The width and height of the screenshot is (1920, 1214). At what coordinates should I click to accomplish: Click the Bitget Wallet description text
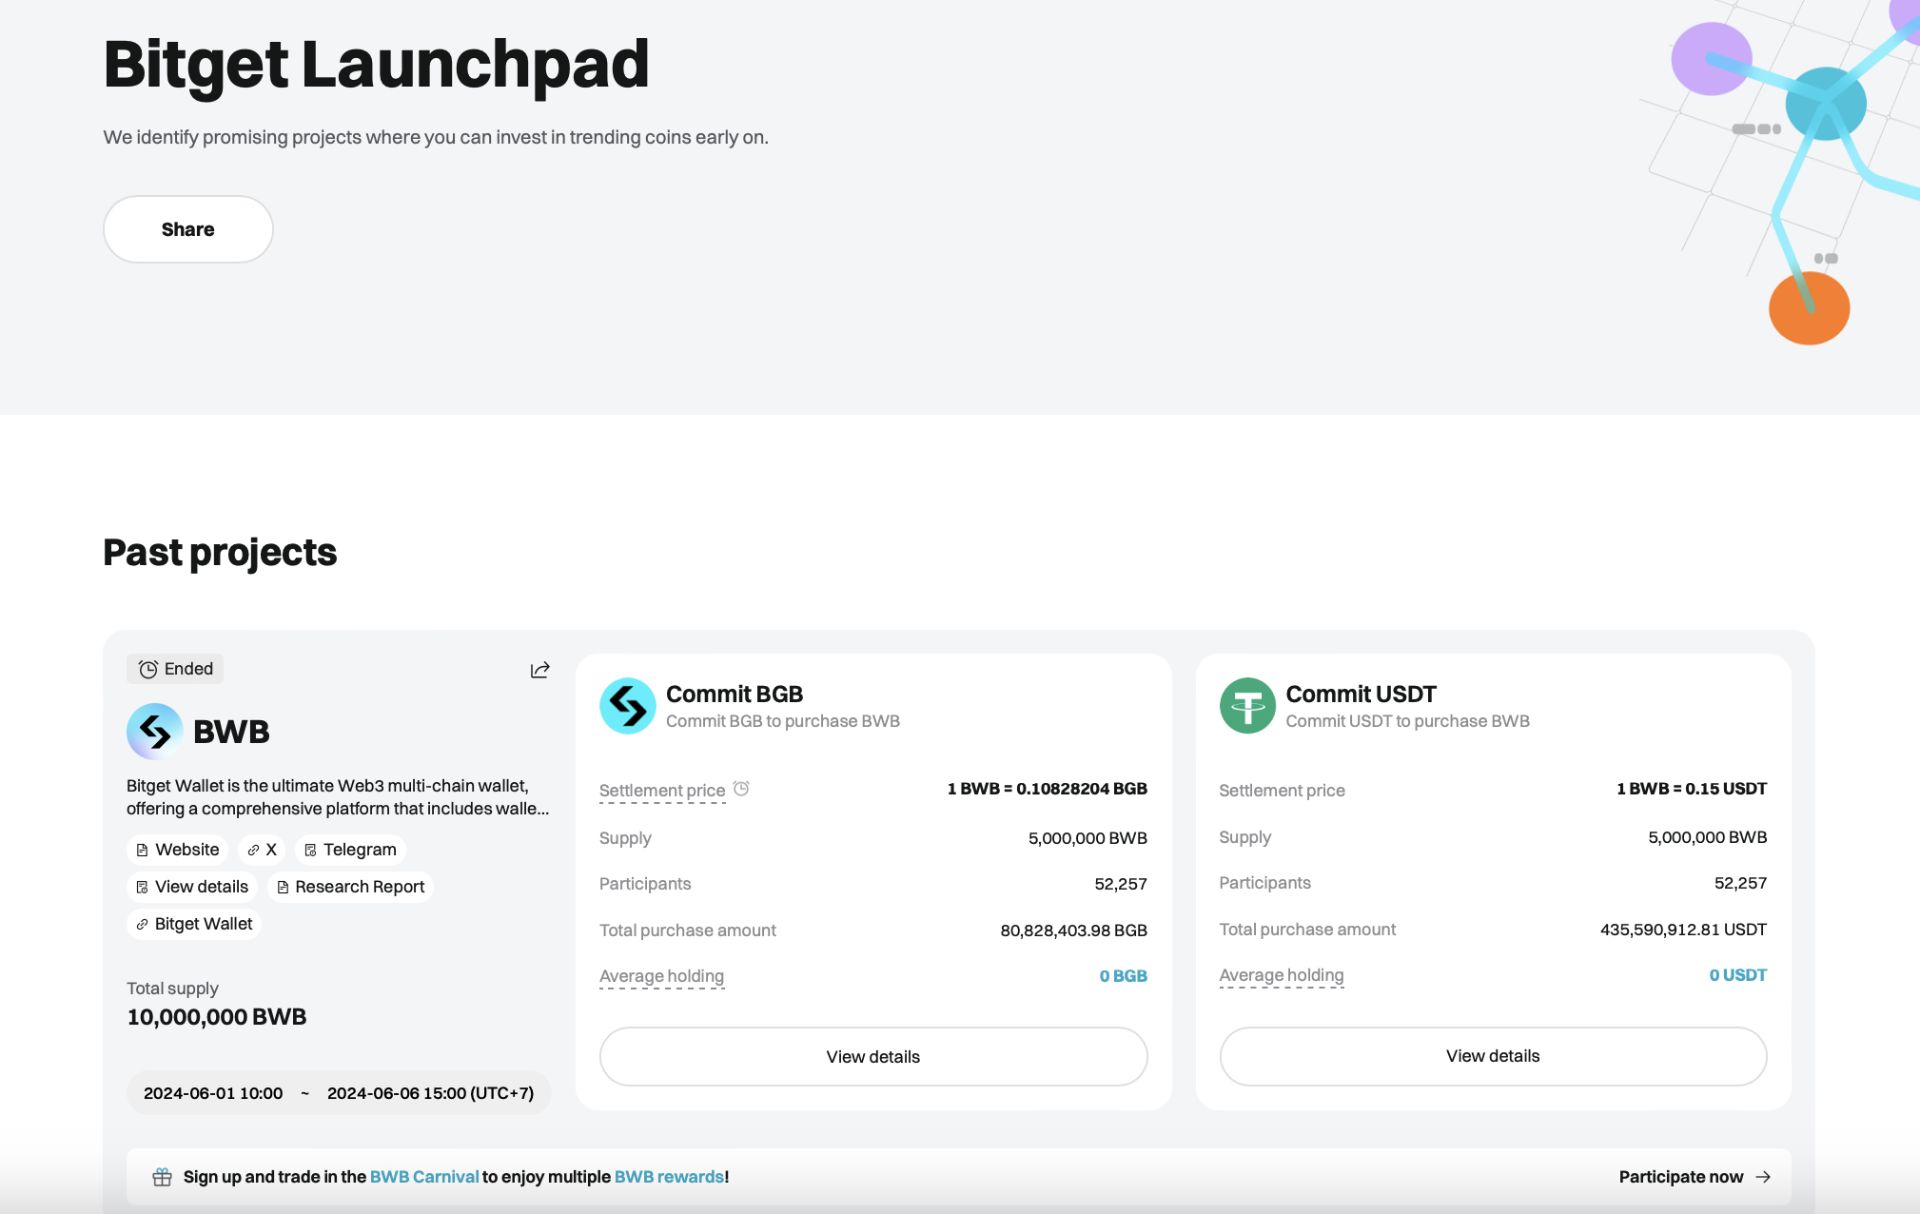pos(338,797)
